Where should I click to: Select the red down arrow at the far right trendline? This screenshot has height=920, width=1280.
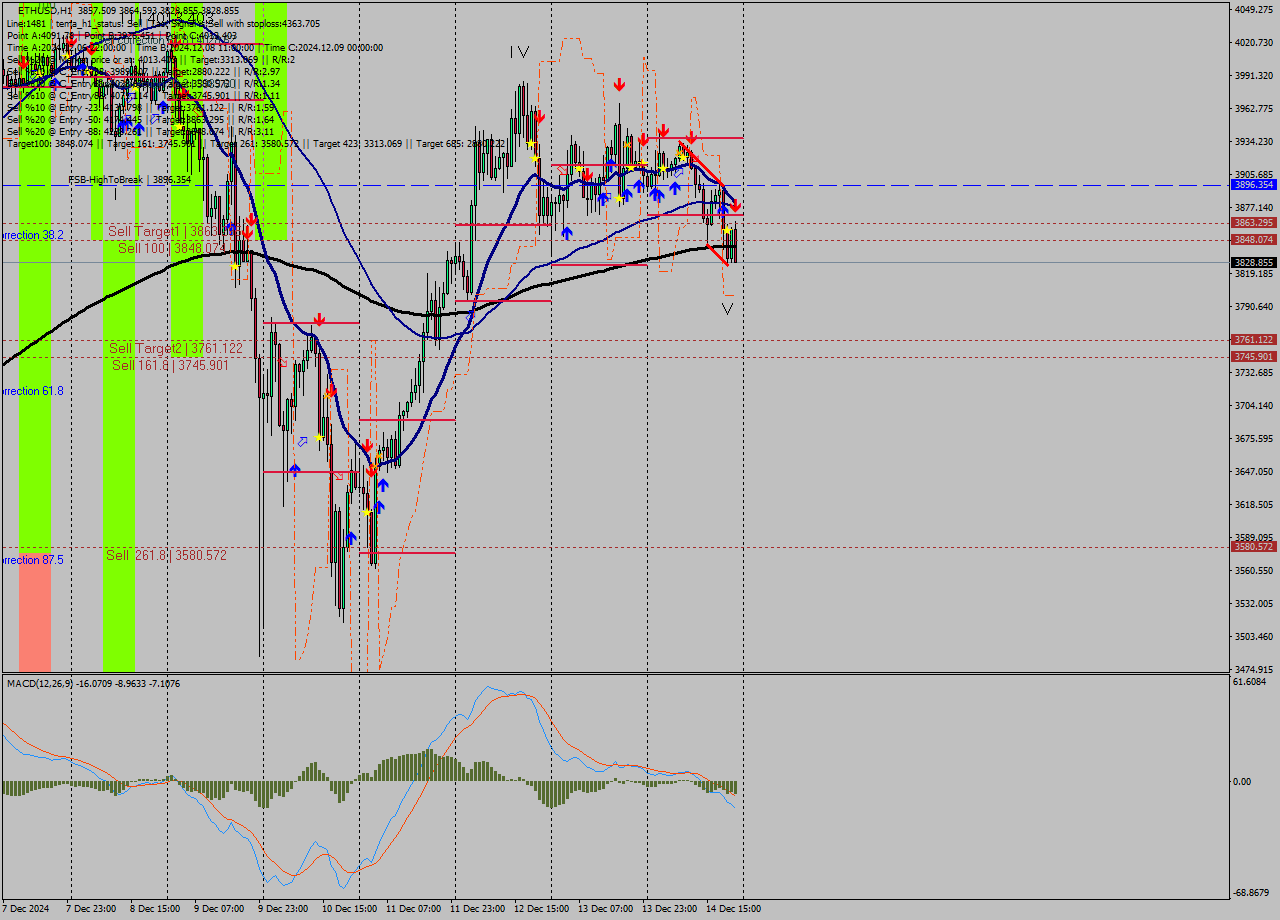point(736,207)
